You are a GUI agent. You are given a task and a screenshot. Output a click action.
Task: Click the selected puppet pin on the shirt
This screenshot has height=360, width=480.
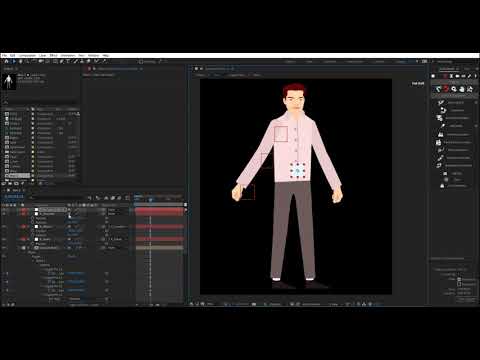(298, 171)
